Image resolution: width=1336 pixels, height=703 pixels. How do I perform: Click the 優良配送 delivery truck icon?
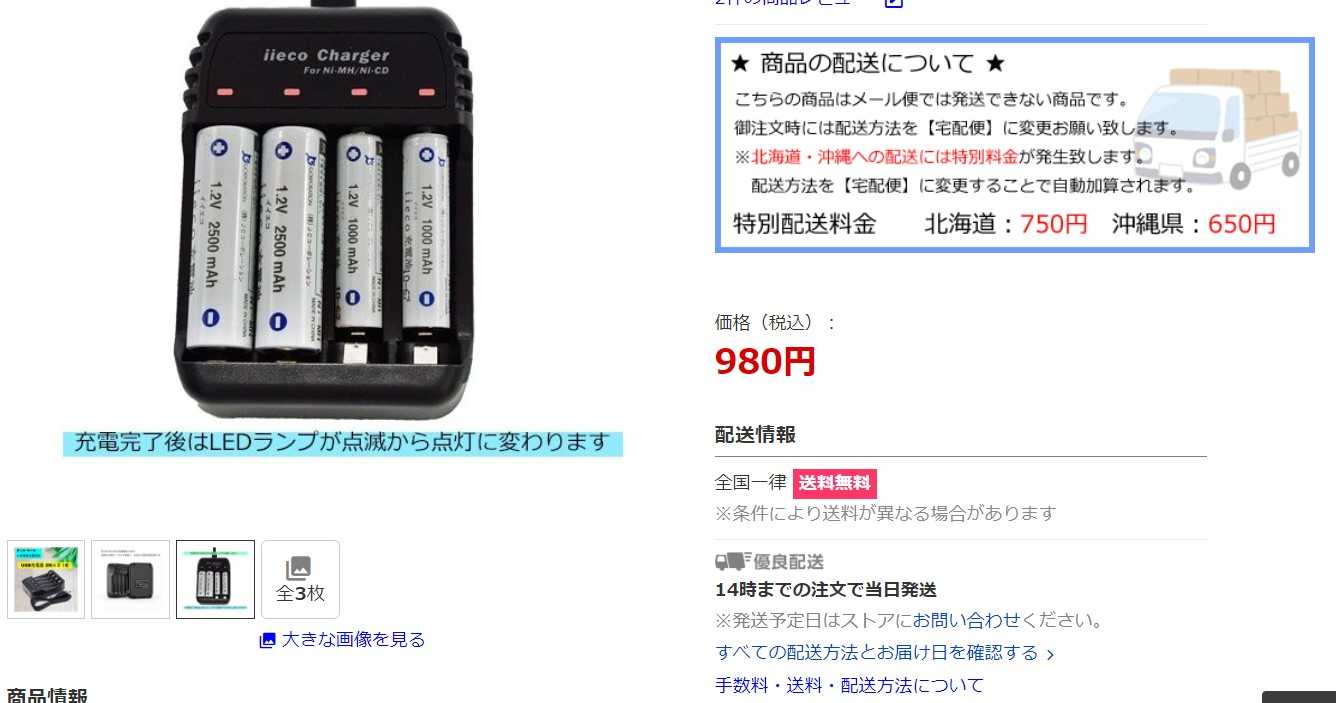point(733,561)
